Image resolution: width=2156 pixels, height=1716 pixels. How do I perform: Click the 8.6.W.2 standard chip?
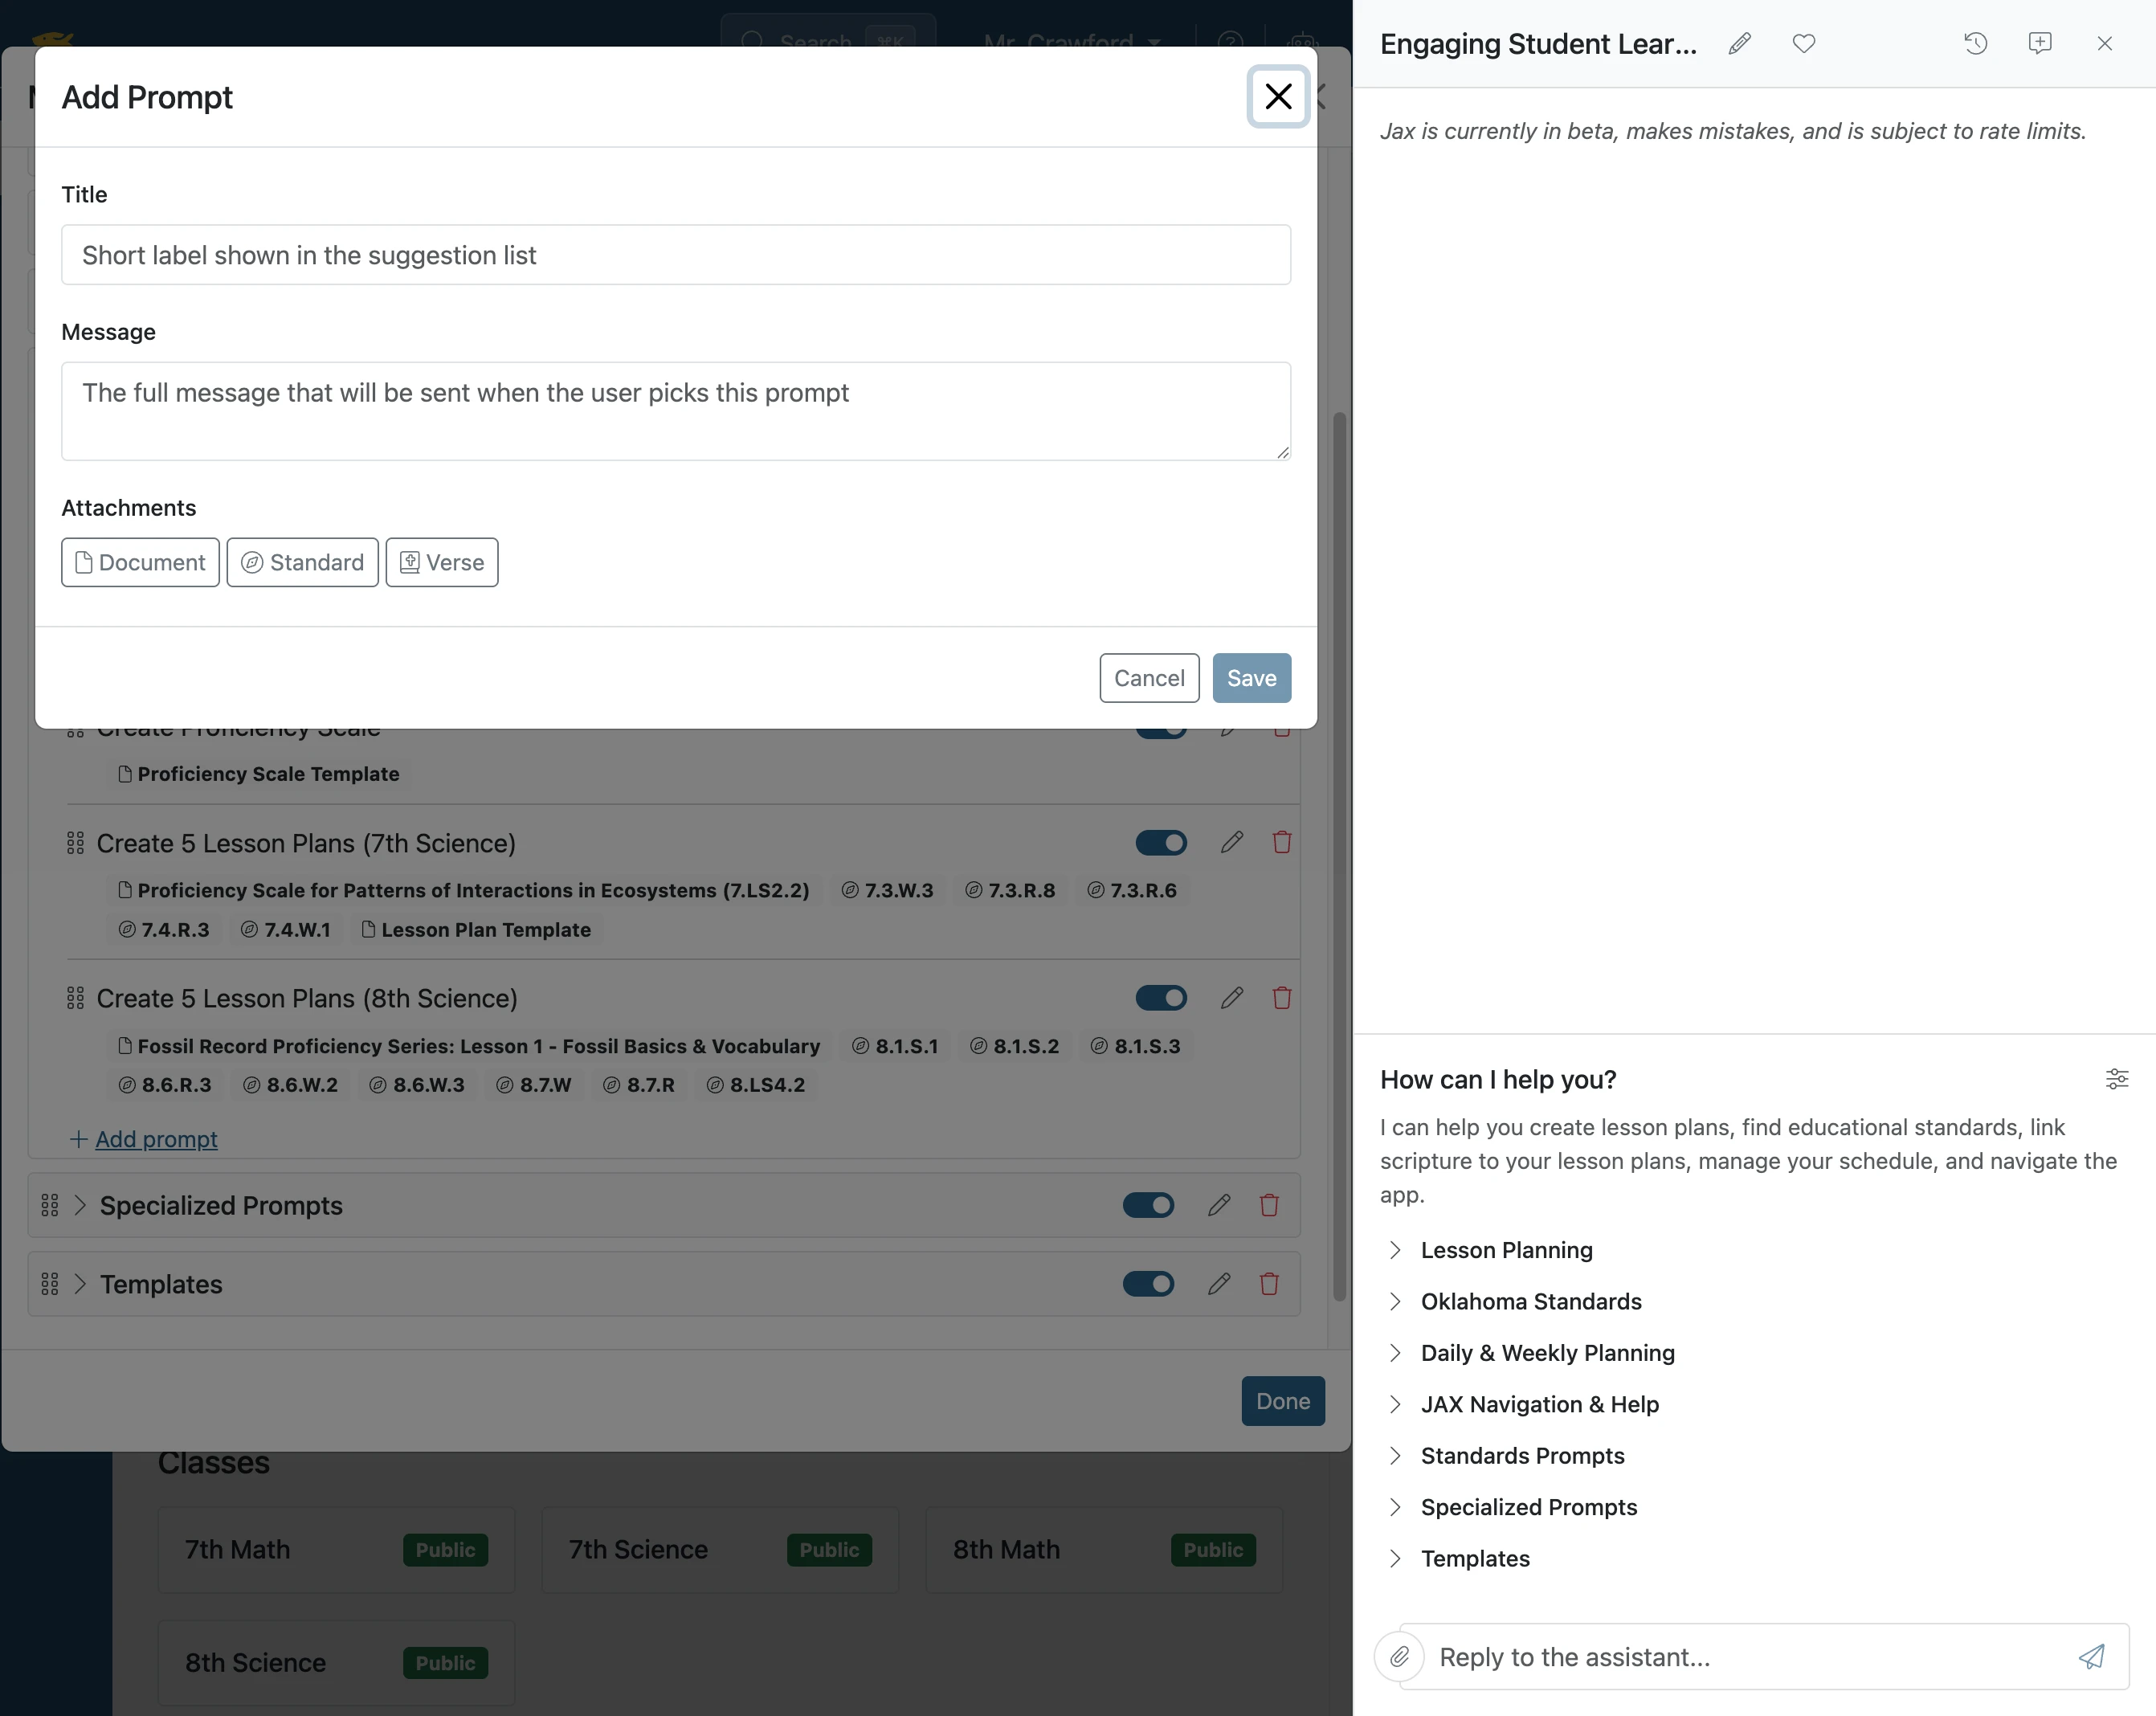291,1085
